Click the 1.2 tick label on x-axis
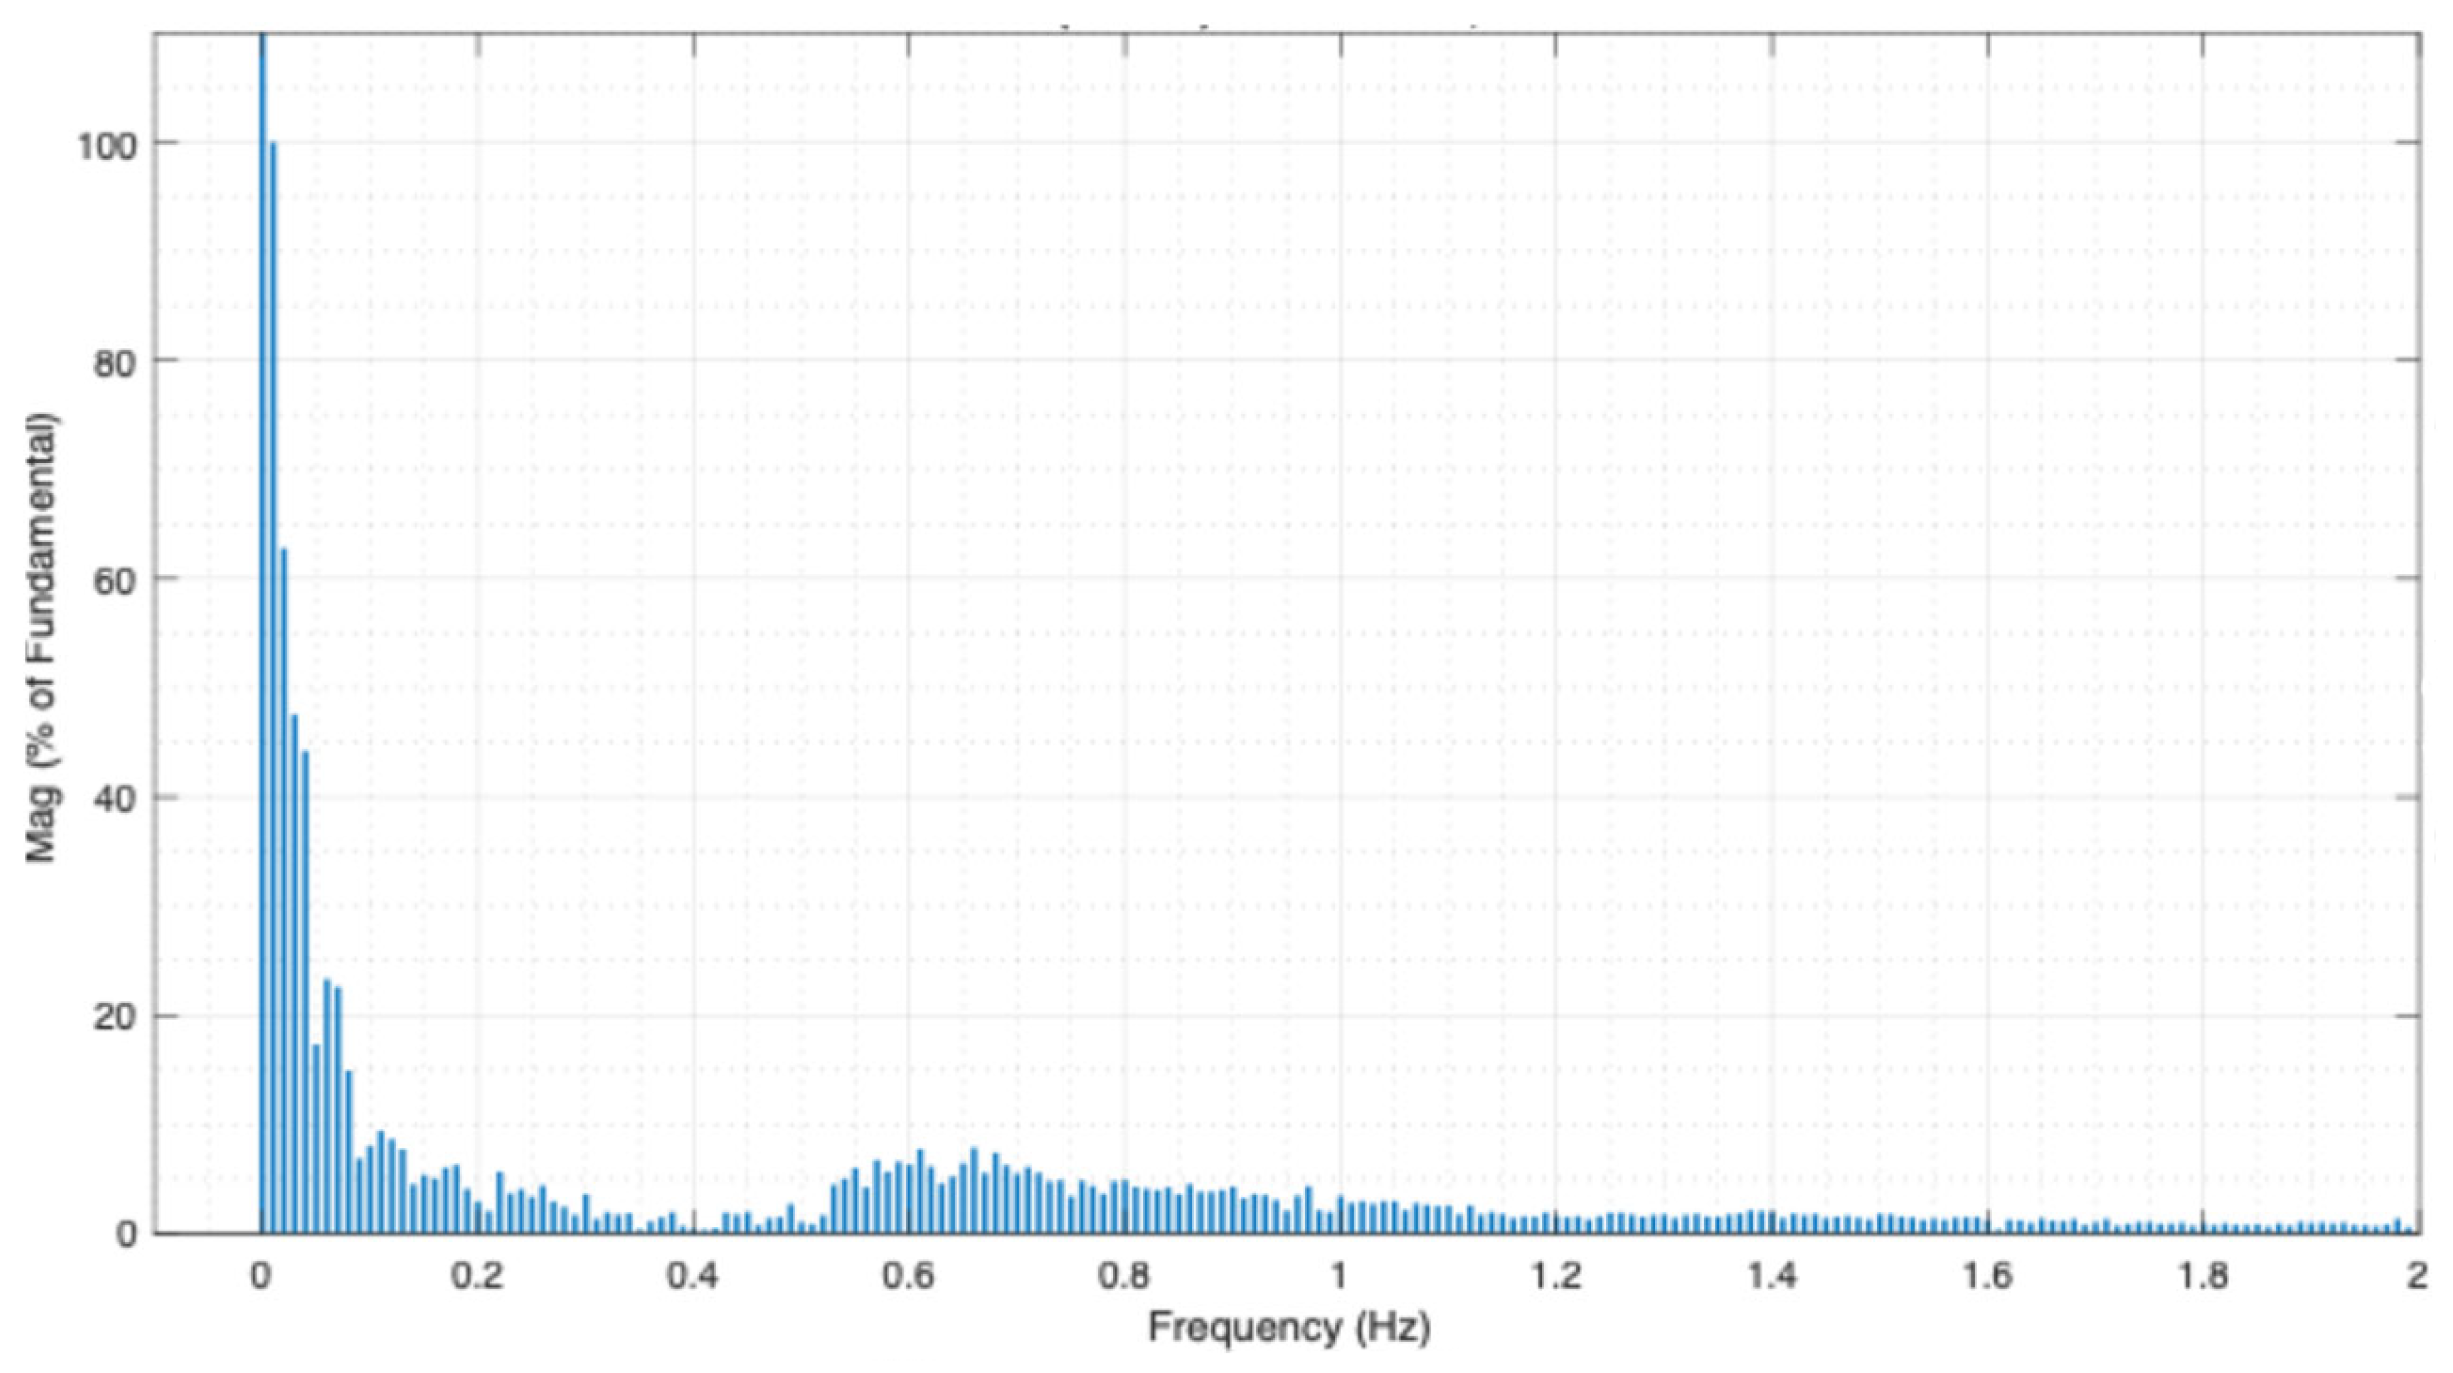Image resolution: width=2453 pixels, height=1373 pixels. [1556, 1276]
